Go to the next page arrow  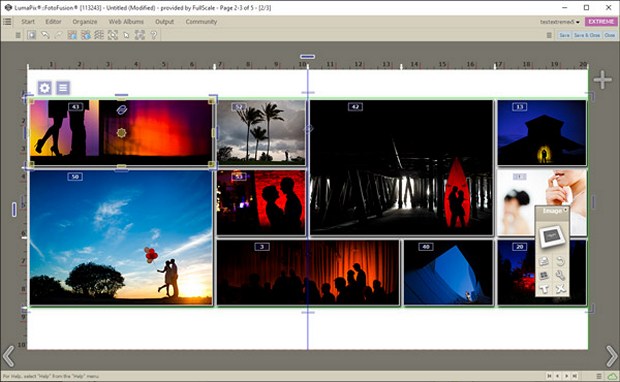click(x=612, y=356)
